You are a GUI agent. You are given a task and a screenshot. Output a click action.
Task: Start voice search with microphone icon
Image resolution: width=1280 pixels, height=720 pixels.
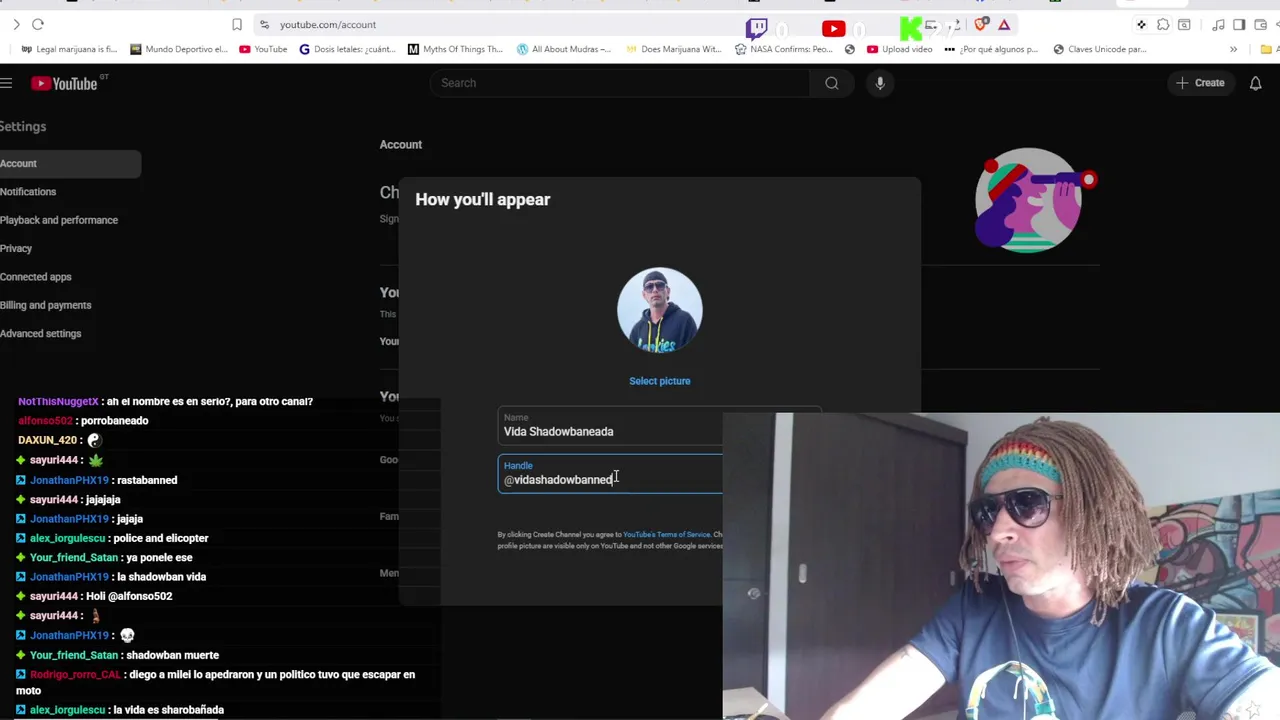click(880, 83)
